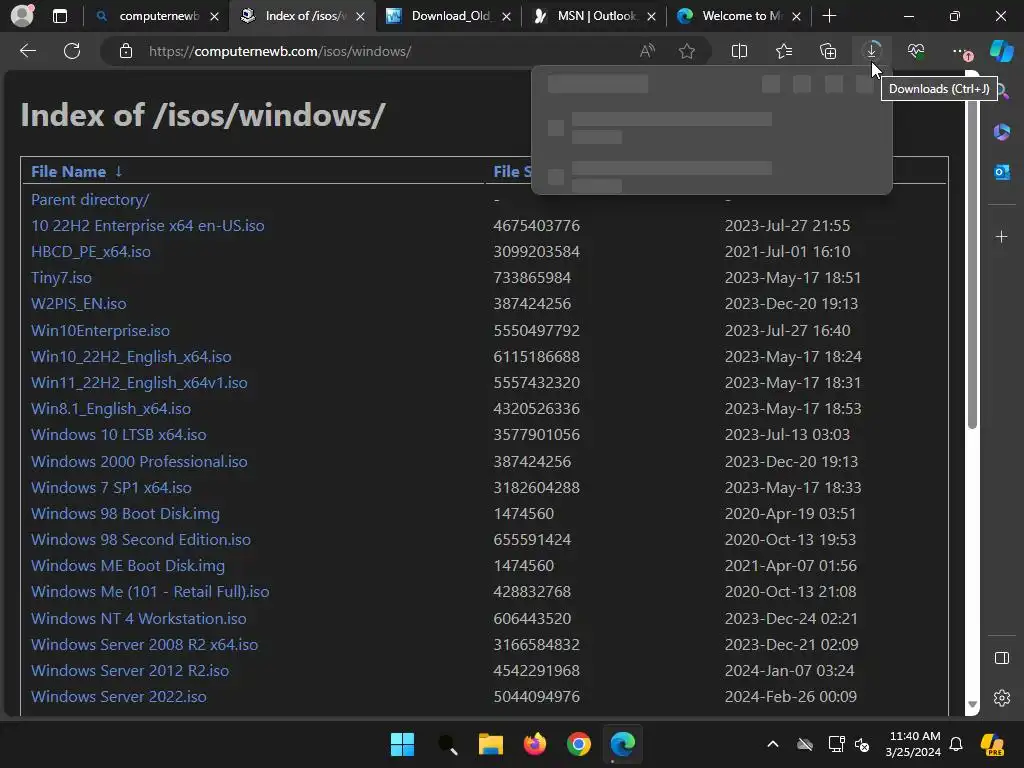Switch to the Download_Old tab

(x=448, y=16)
